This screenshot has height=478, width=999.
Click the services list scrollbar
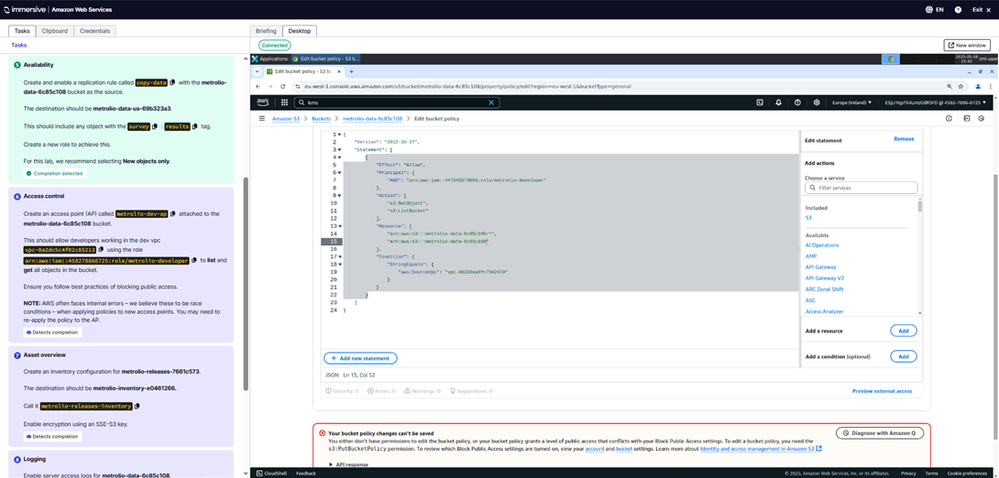[x=919, y=205]
